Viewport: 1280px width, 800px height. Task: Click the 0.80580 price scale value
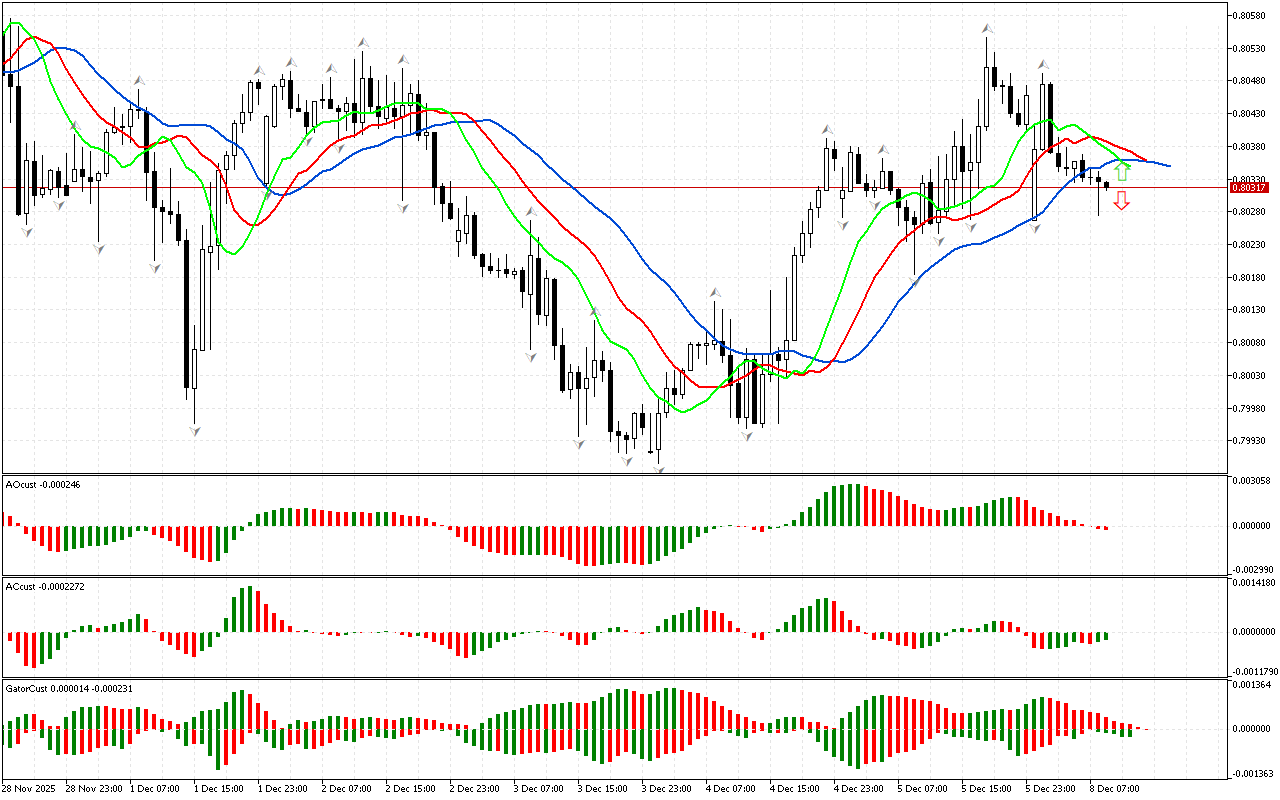click(x=1251, y=15)
